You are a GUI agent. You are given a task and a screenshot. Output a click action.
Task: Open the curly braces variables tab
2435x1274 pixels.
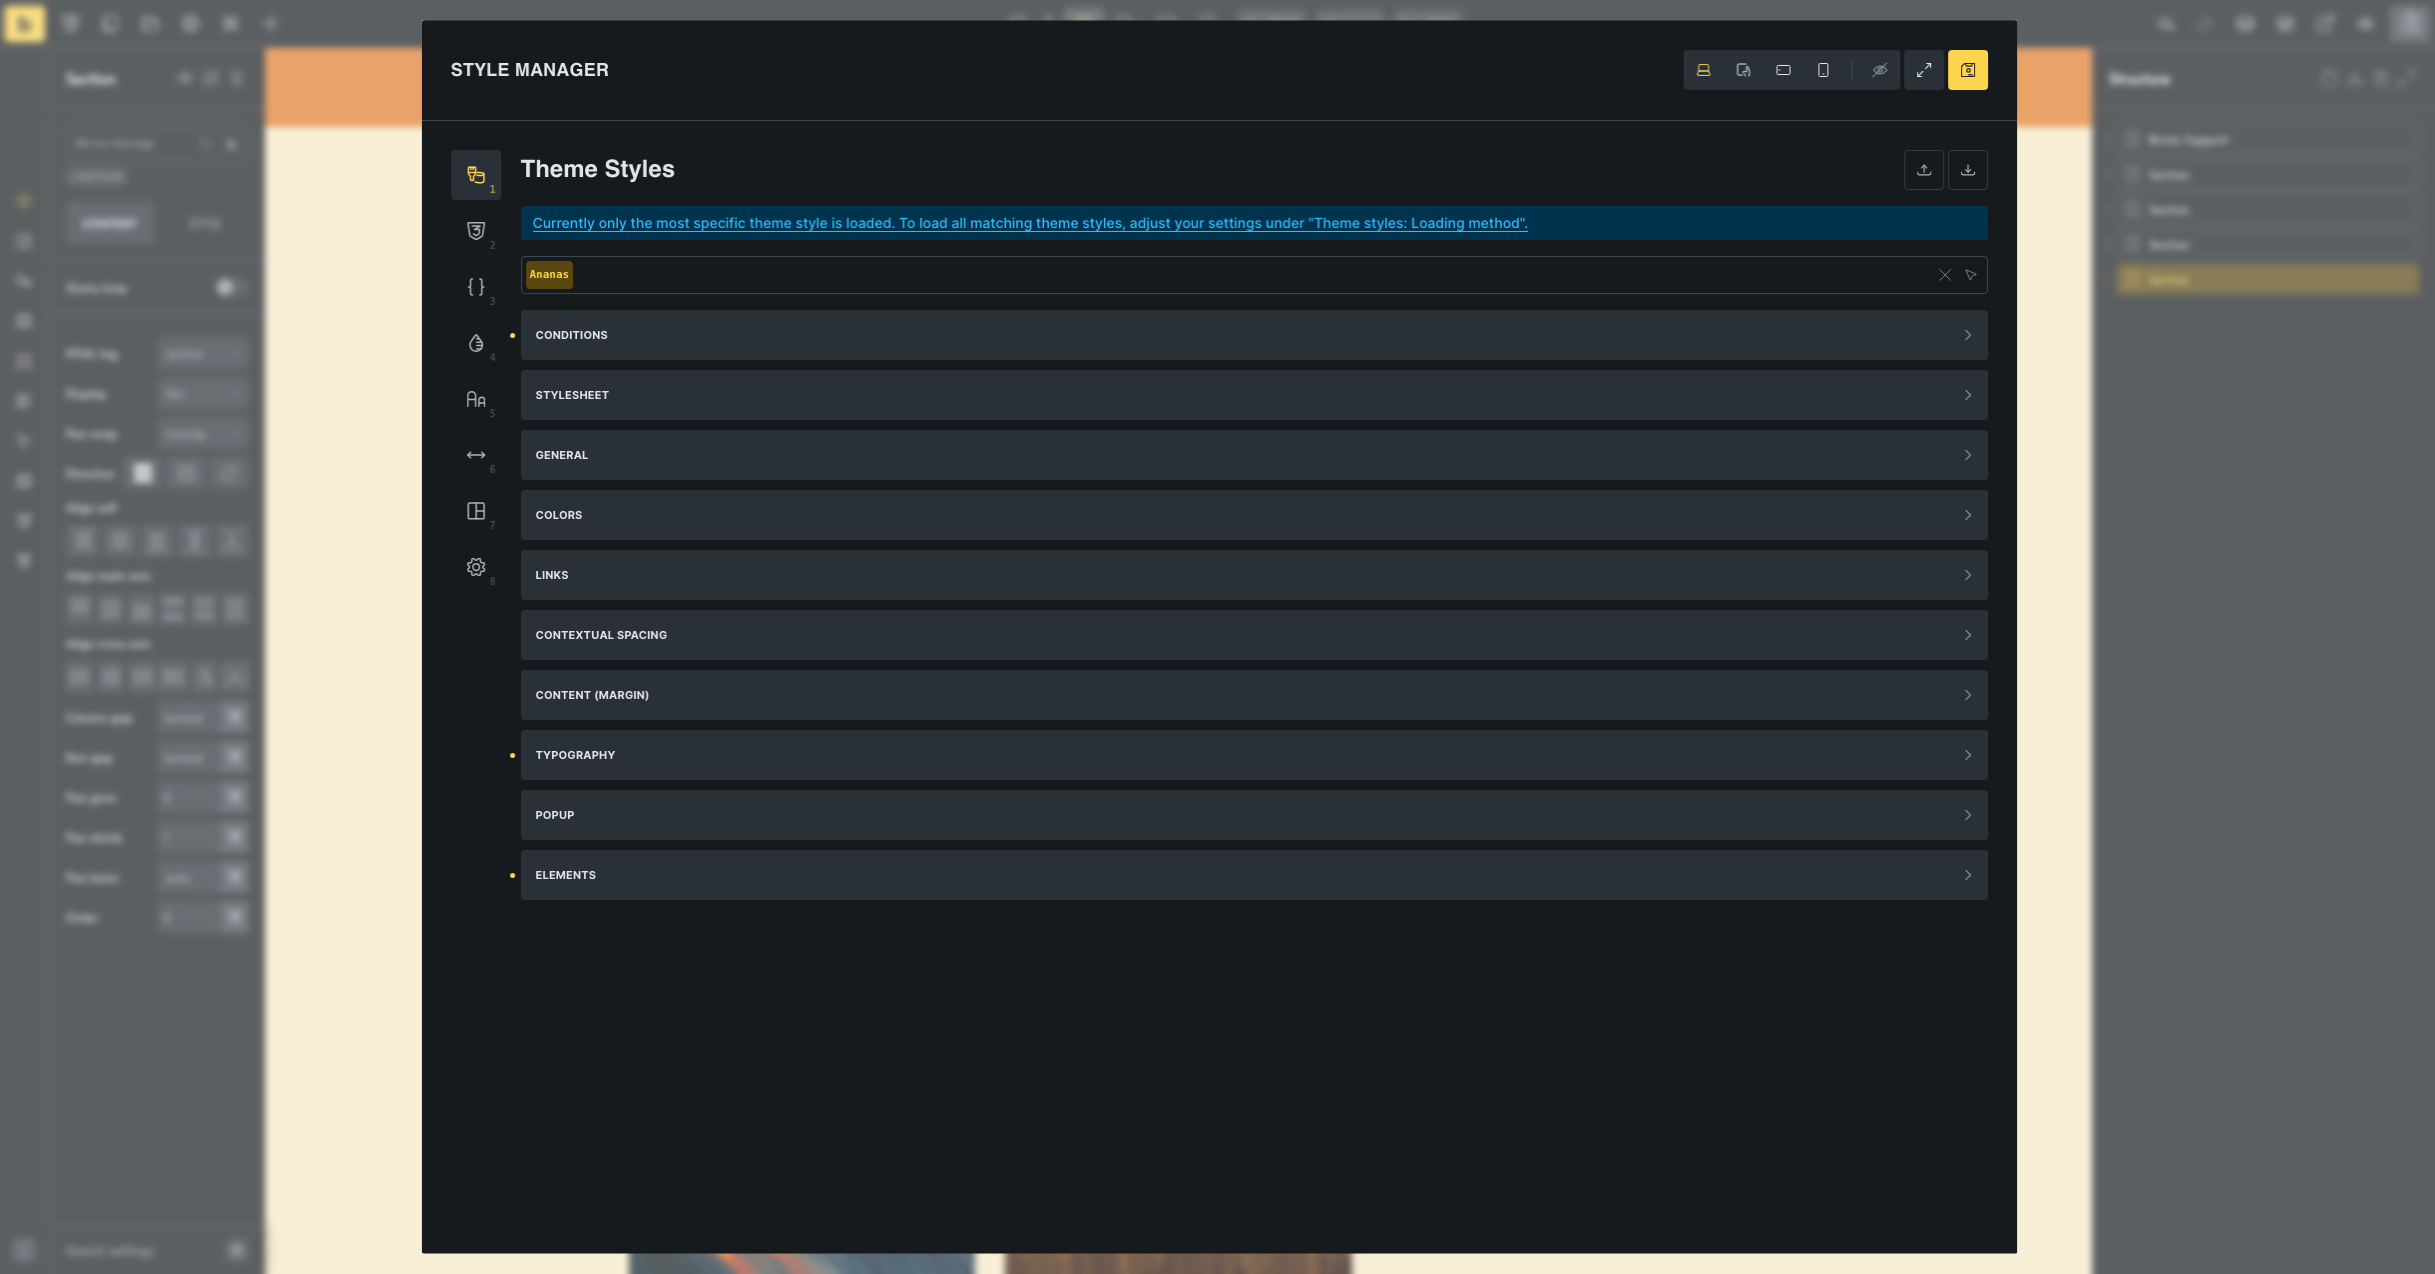click(x=476, y=287)
